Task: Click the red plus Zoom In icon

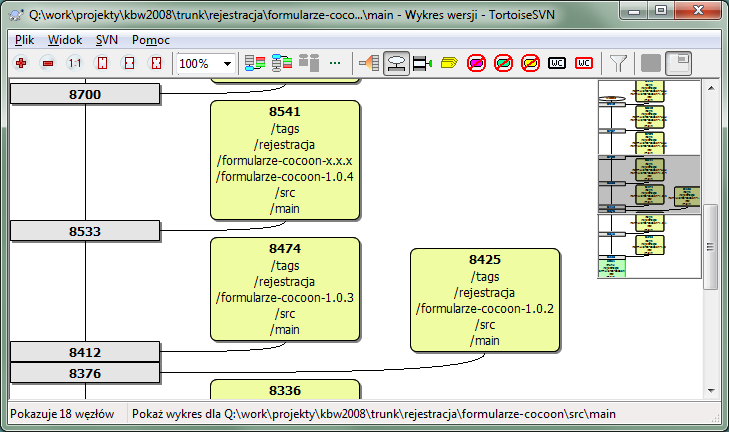Action: tap(20, 63)
